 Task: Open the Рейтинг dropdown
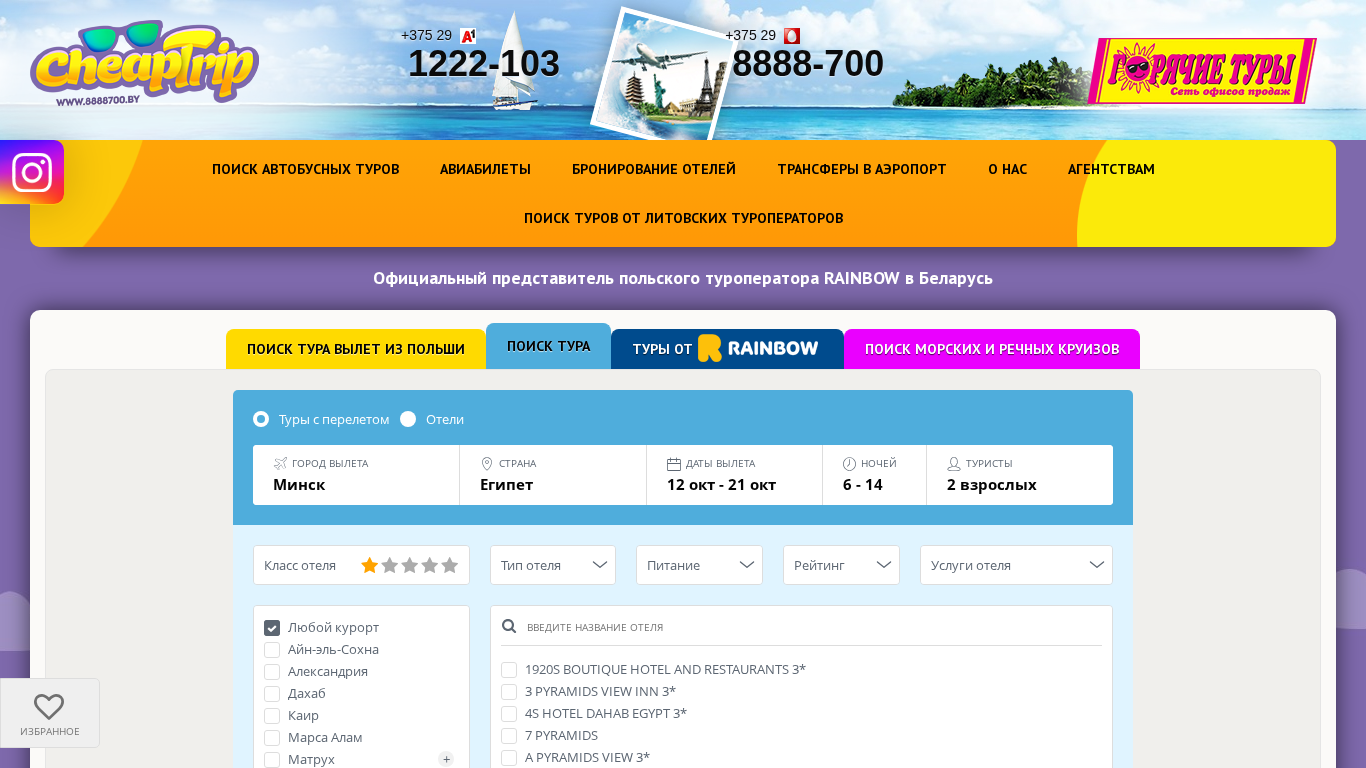(841, 565)
